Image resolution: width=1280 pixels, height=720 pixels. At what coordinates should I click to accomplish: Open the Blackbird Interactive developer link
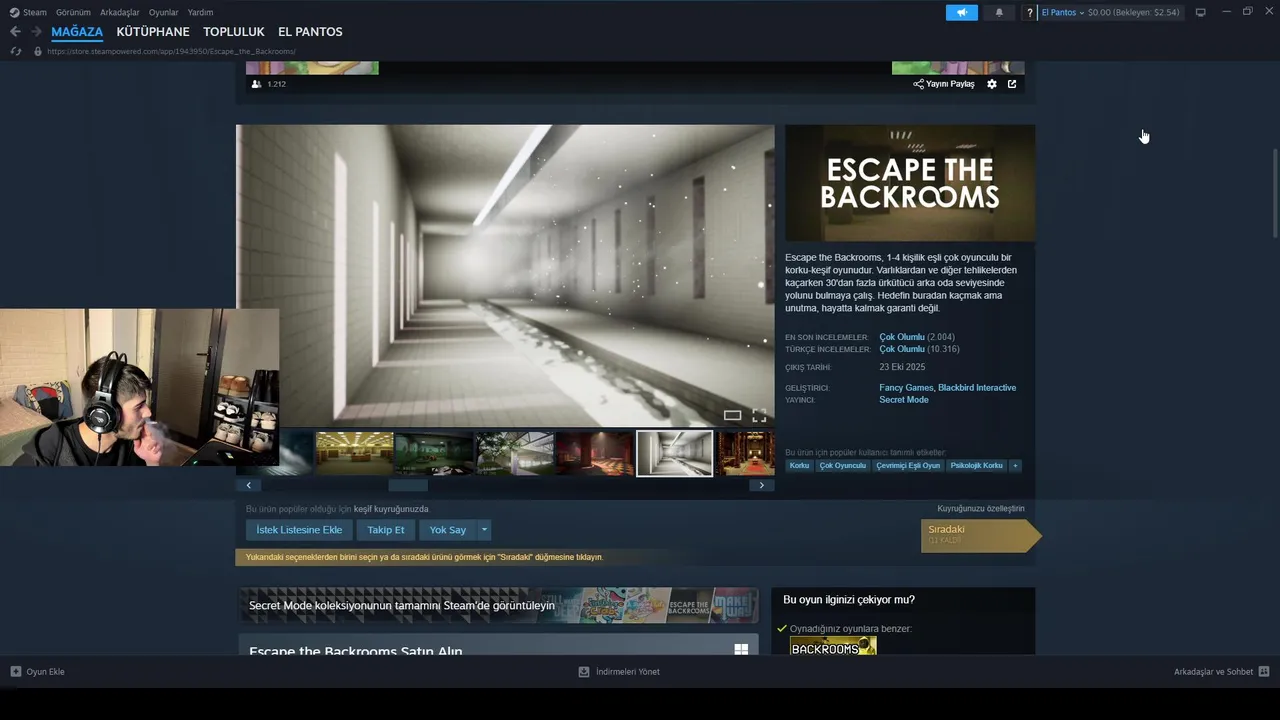(x=977, y=388)
